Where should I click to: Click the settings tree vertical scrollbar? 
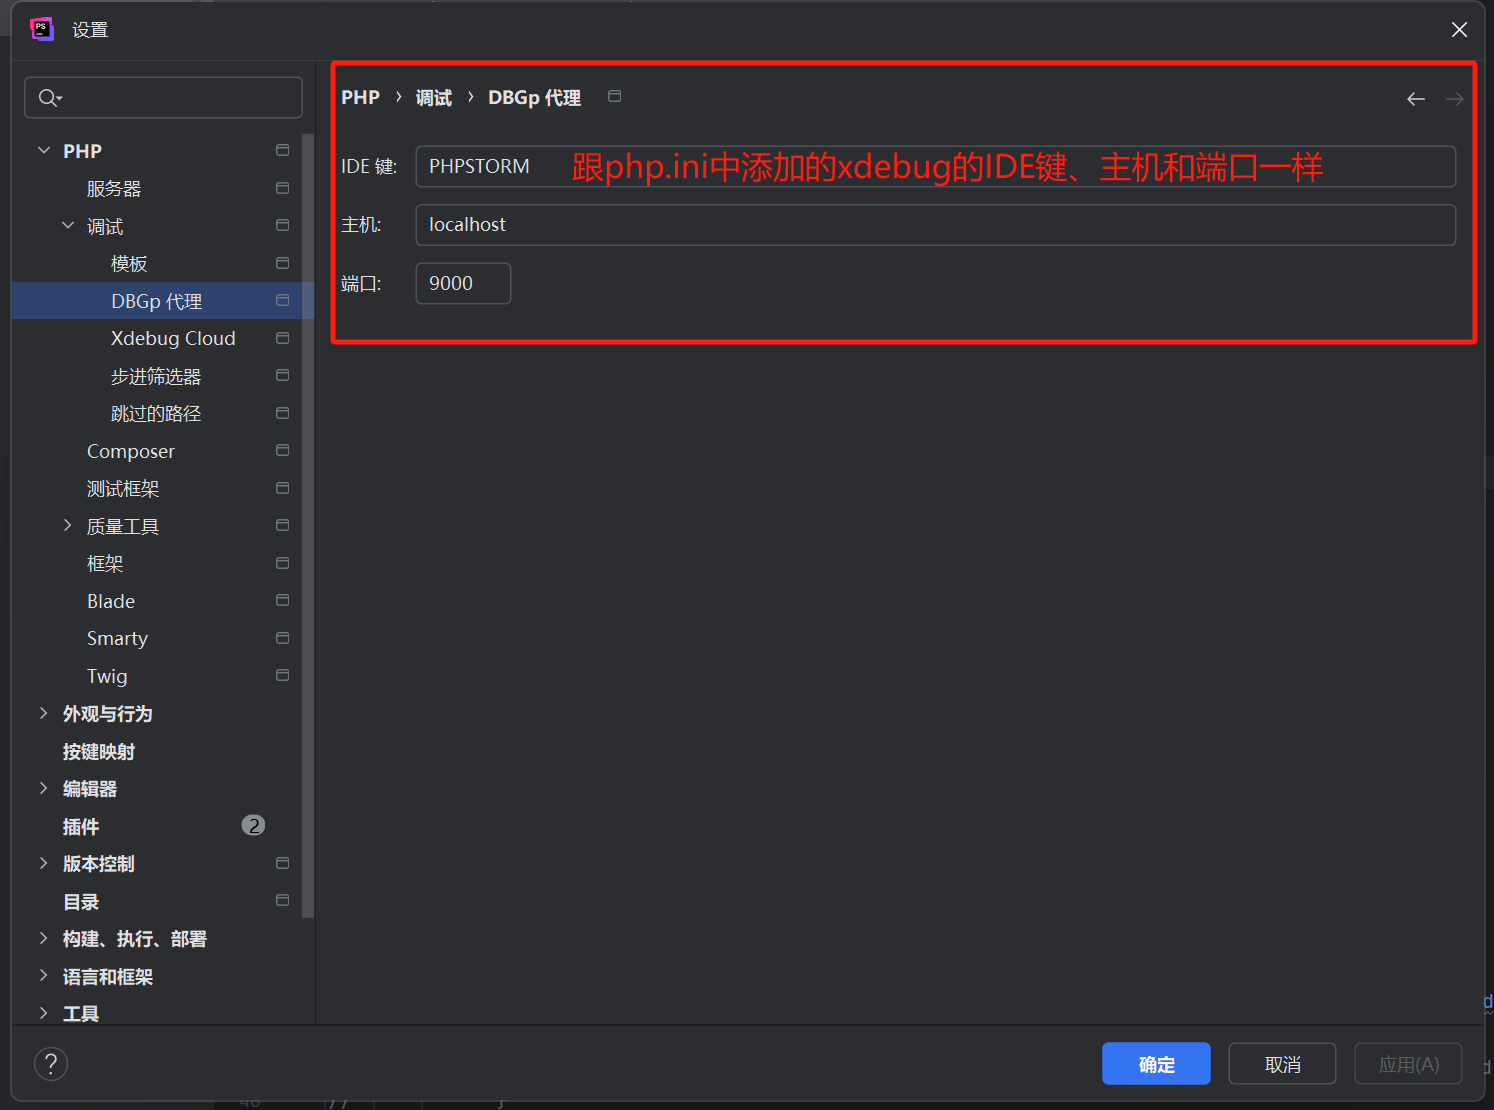point(308,525)
